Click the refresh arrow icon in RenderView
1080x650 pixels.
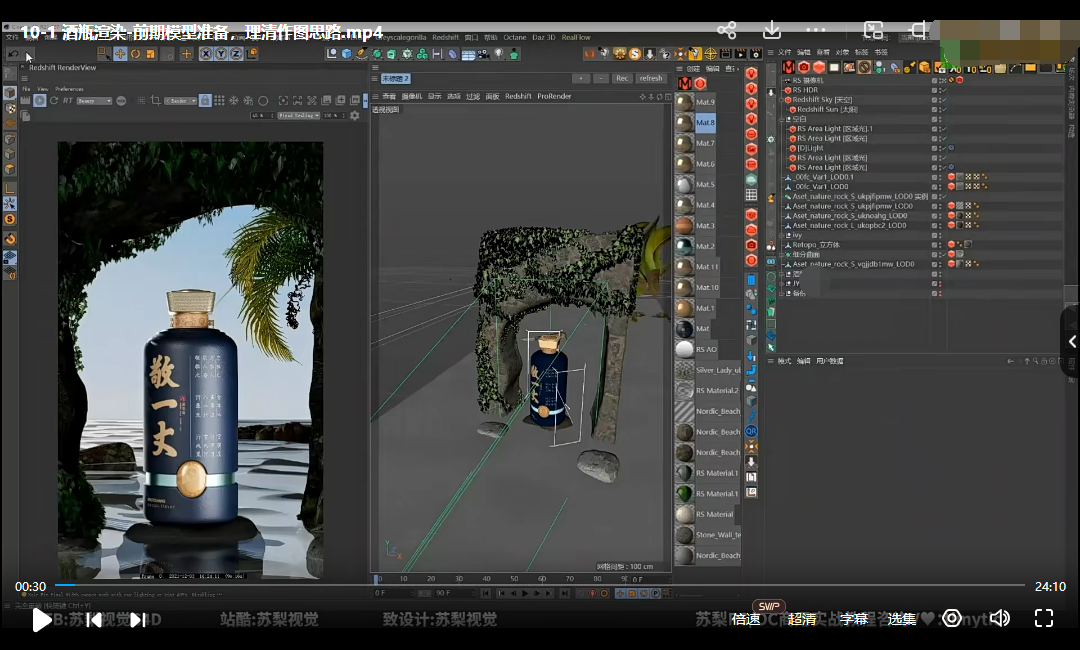(54, 101)
